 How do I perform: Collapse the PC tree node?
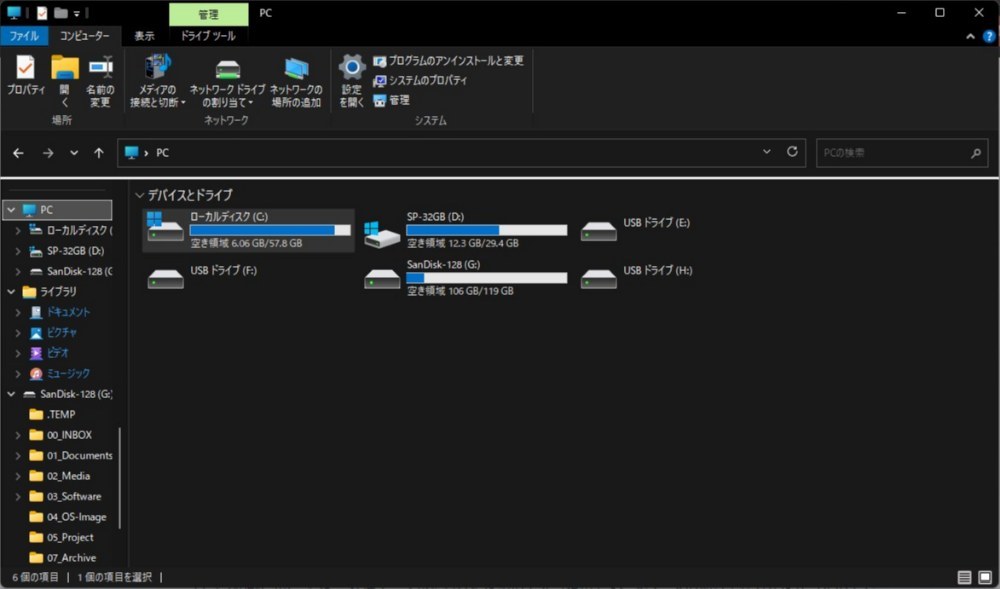(11, 210)
